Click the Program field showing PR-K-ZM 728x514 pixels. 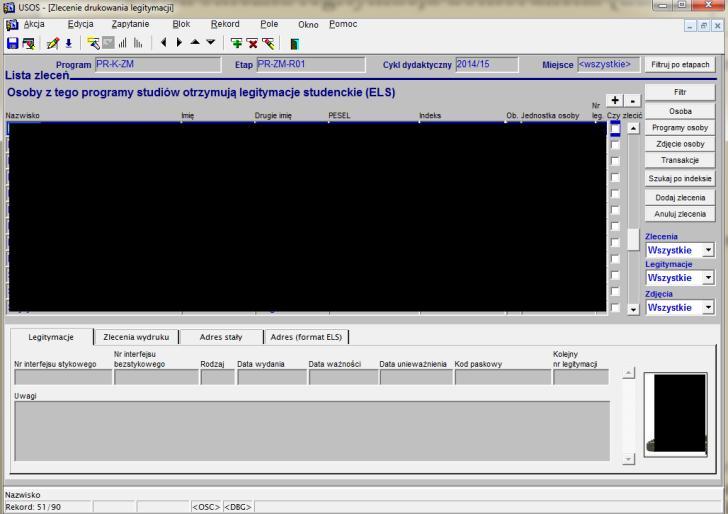158,65
